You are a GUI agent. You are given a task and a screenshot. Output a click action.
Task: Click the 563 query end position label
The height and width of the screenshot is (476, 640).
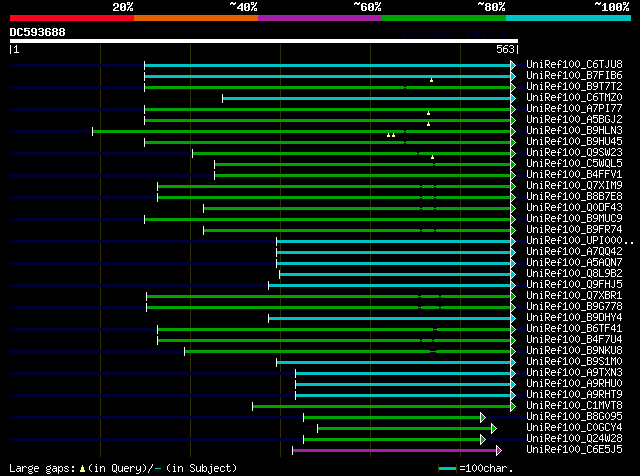pyautogui.click(x=505, y=49)
